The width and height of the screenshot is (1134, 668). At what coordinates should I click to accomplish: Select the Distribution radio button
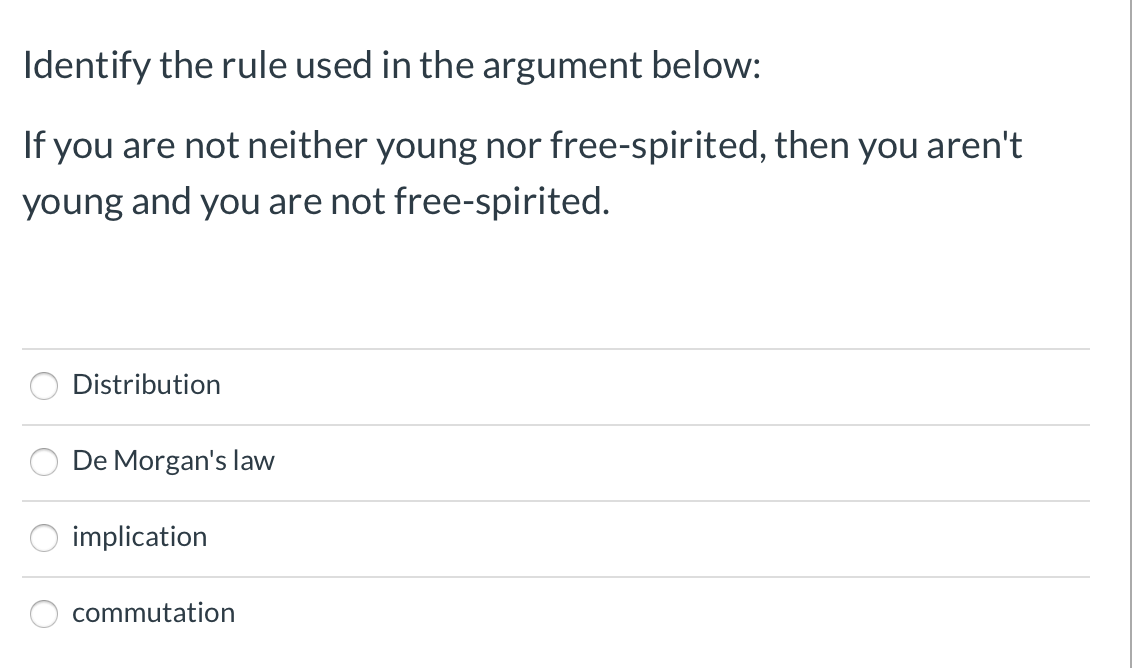pyautogui.click(x=44, y=385)
